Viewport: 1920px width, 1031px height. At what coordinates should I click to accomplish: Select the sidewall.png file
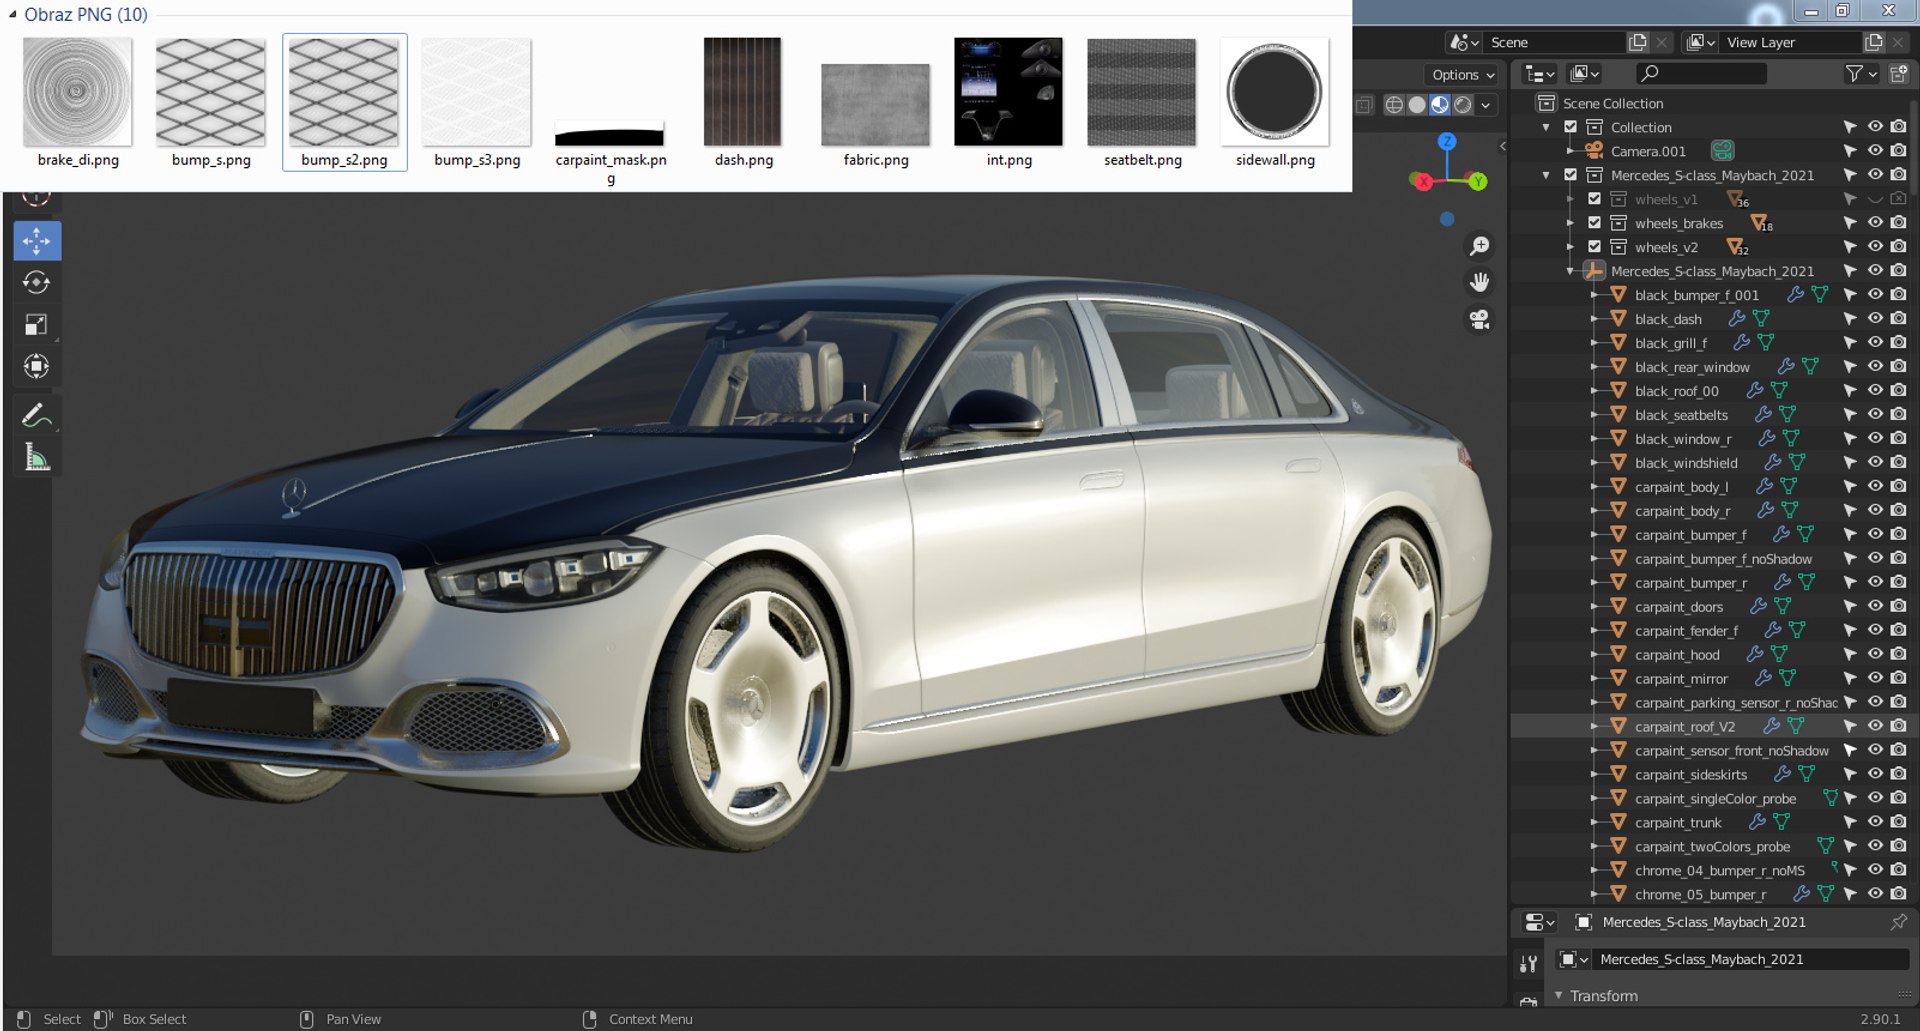1275,103
